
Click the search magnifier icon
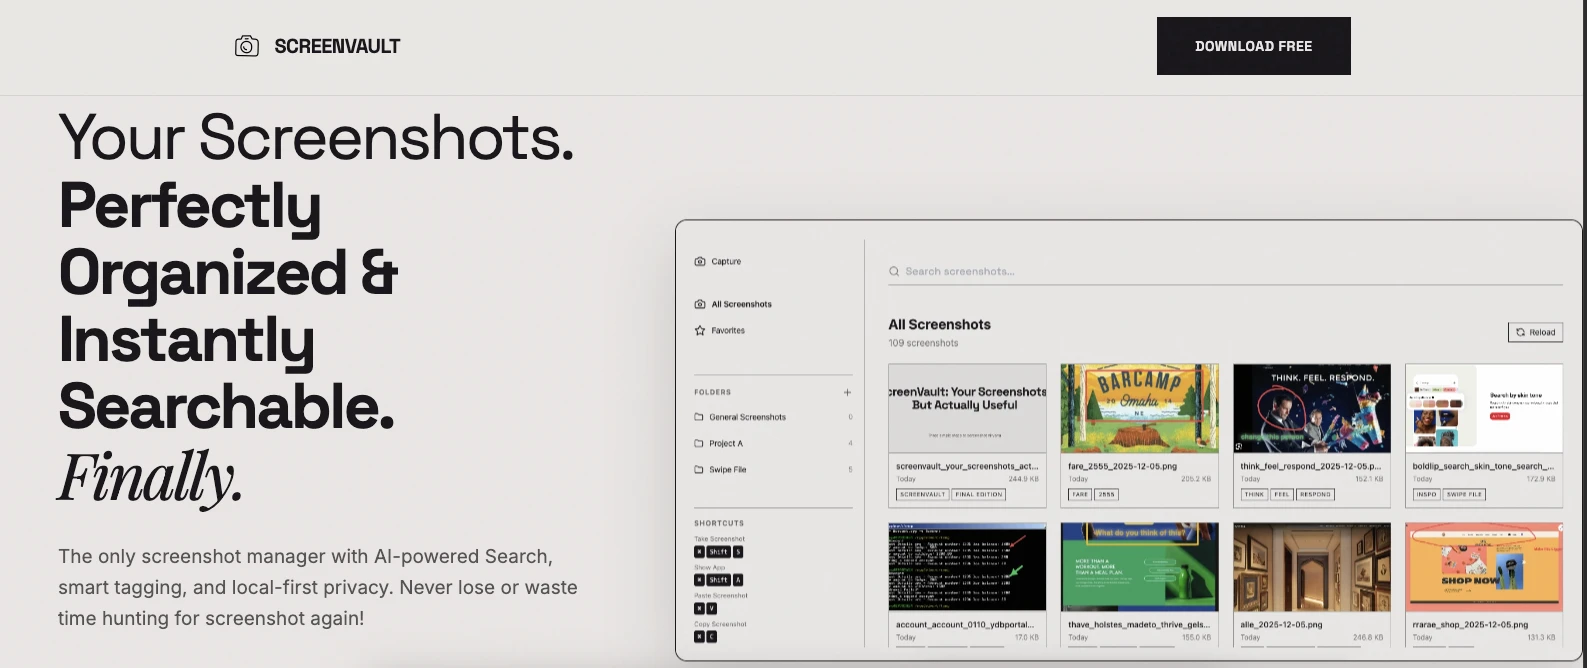tap(894, 271)
